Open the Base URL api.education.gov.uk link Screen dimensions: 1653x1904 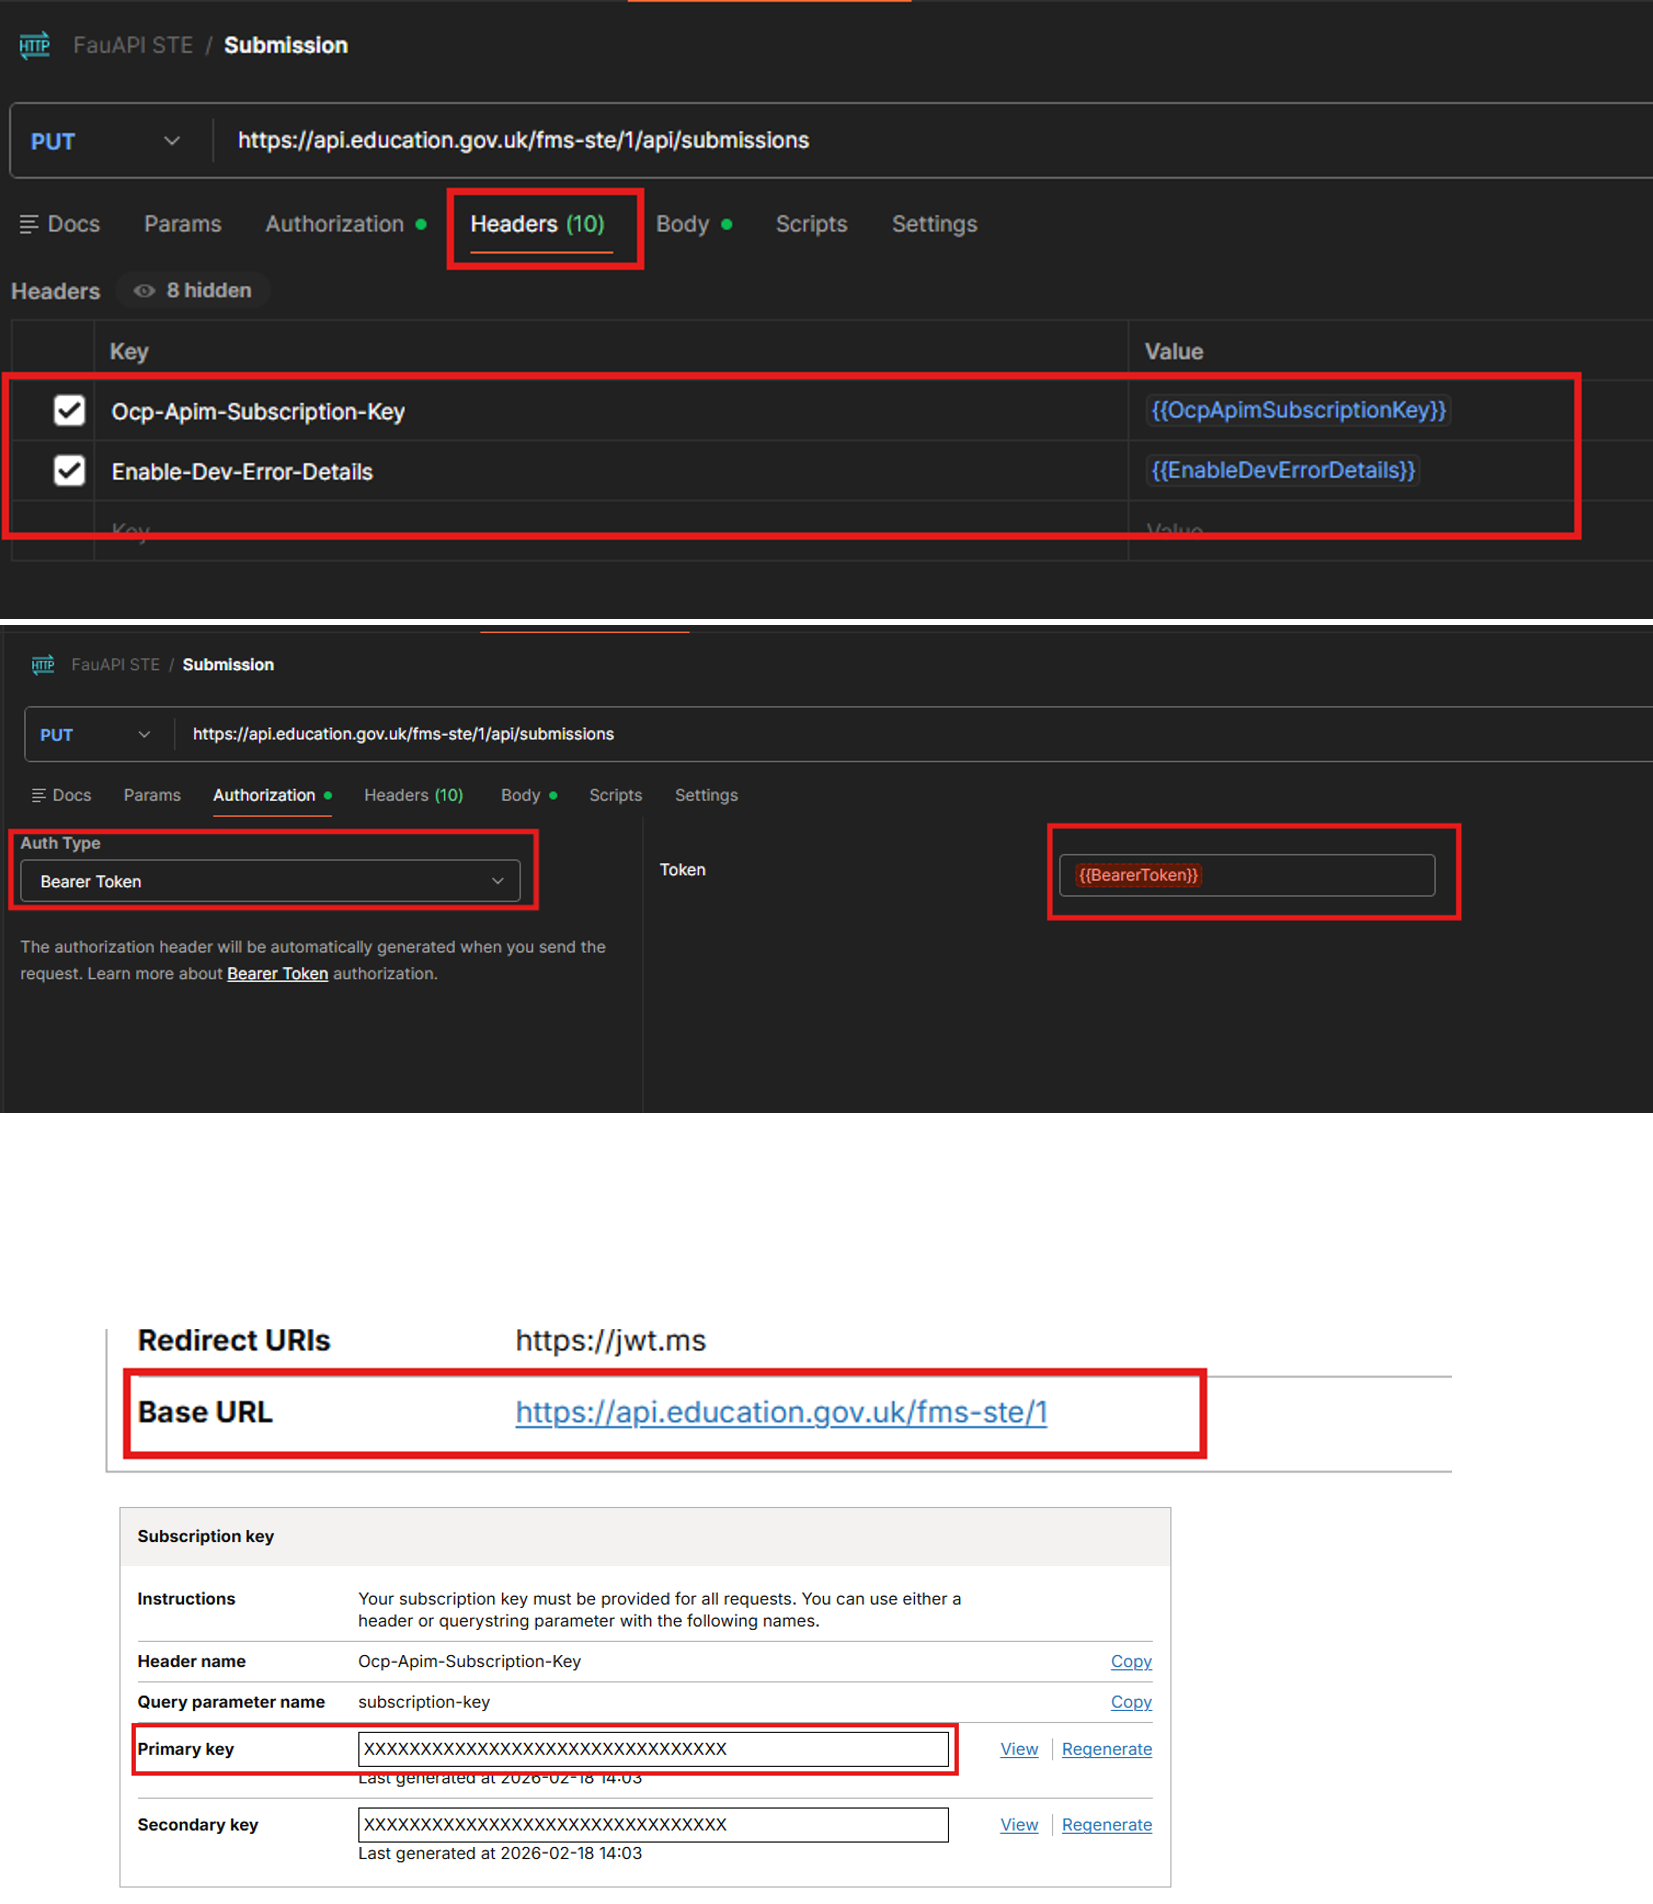tap(781, 1412)
